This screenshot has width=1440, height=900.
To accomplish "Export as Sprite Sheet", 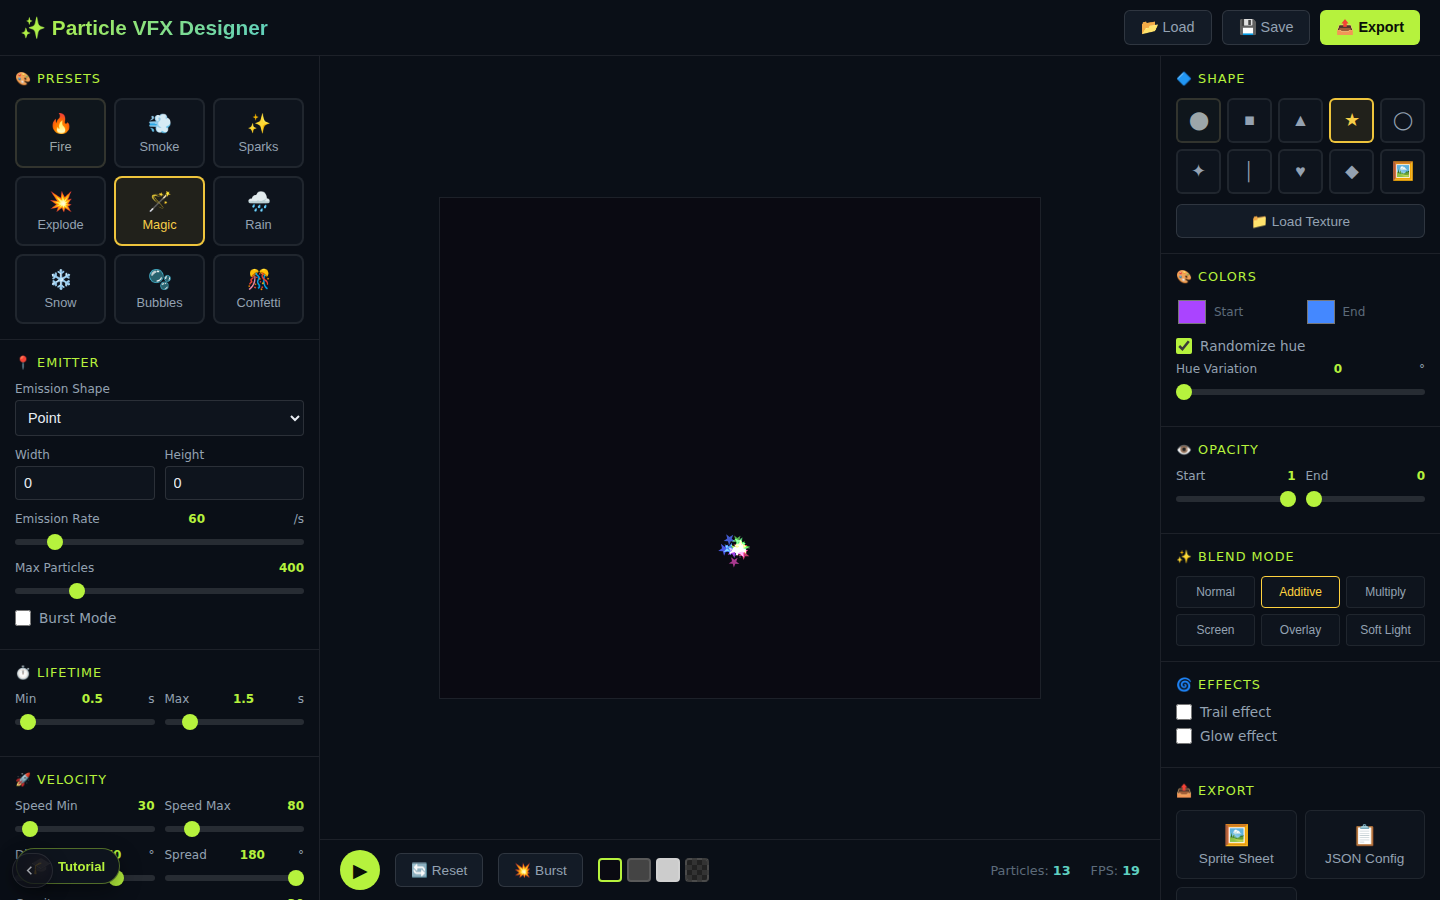I will tap(1236, 845).
